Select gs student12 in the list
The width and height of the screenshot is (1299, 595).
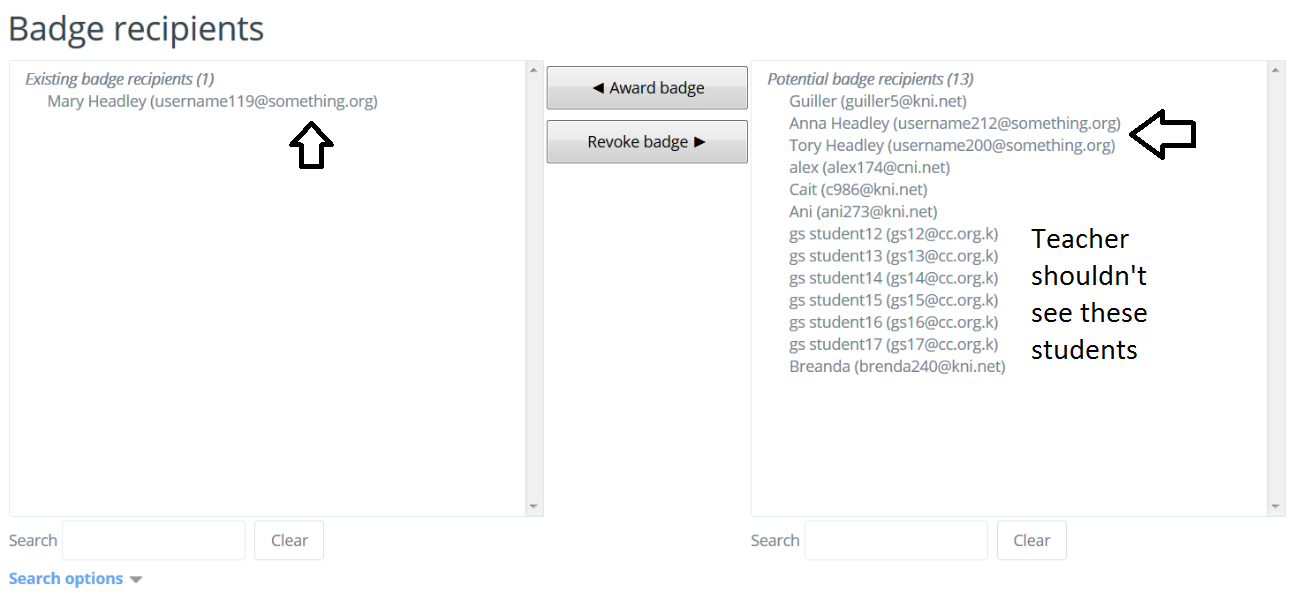coord(893,233)
